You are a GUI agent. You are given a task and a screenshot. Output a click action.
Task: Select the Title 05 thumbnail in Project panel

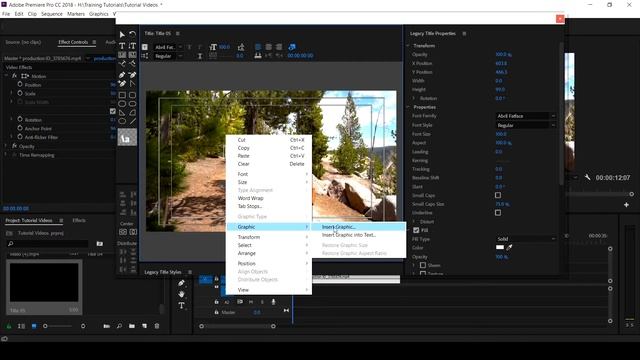[44, 287]
